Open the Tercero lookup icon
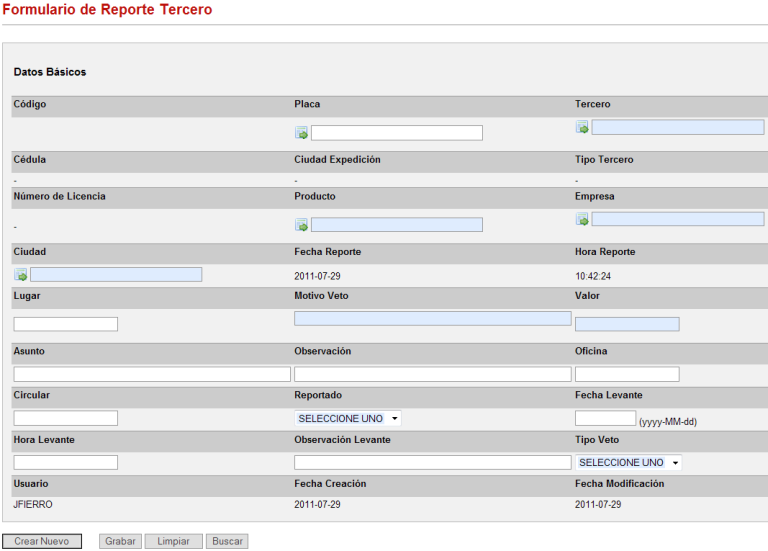The width and height of the screenshot is (768, 551). click(582, 127)
